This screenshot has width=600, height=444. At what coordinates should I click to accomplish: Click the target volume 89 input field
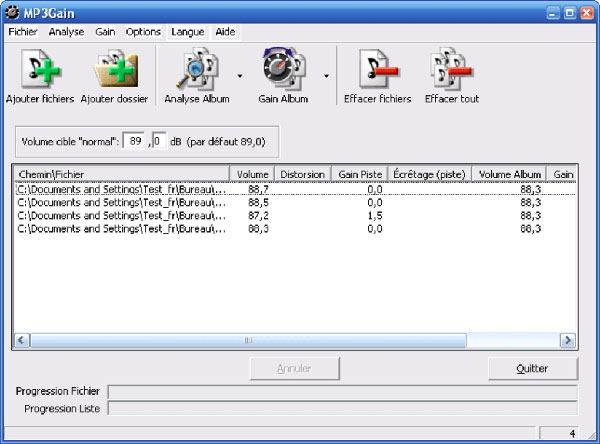136,142
